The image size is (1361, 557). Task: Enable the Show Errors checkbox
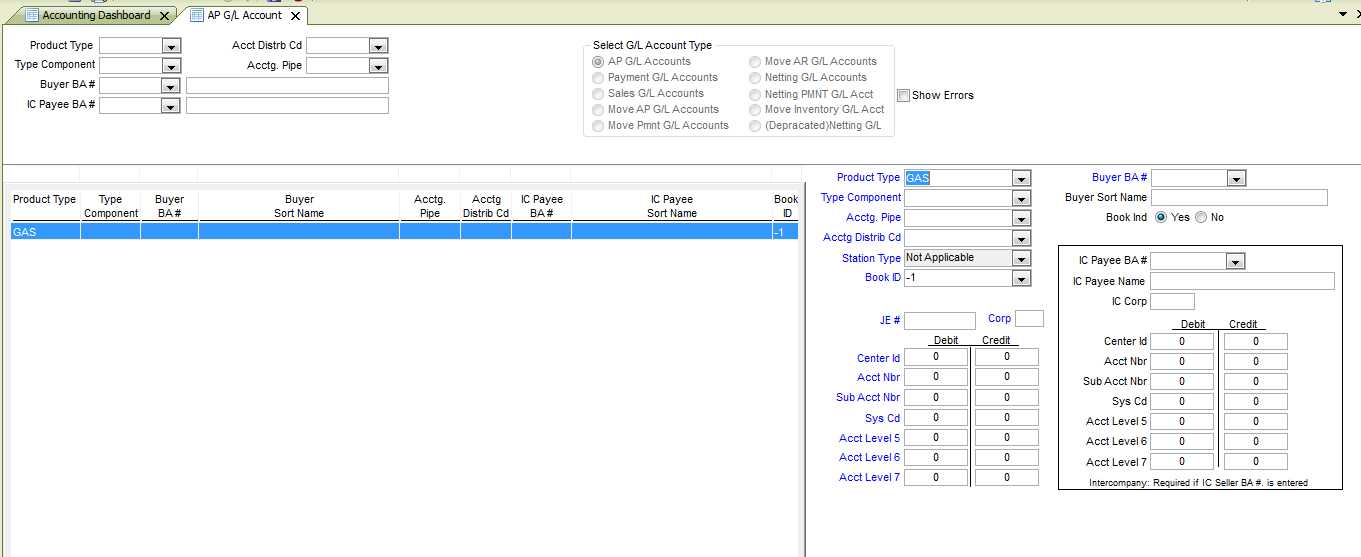[903, 96]
